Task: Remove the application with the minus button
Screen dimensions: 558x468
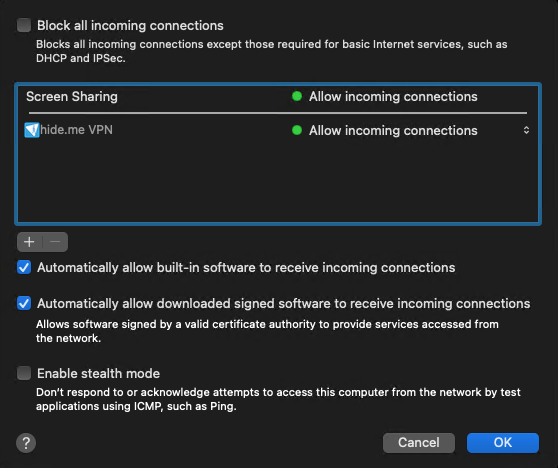Action: 55,242
